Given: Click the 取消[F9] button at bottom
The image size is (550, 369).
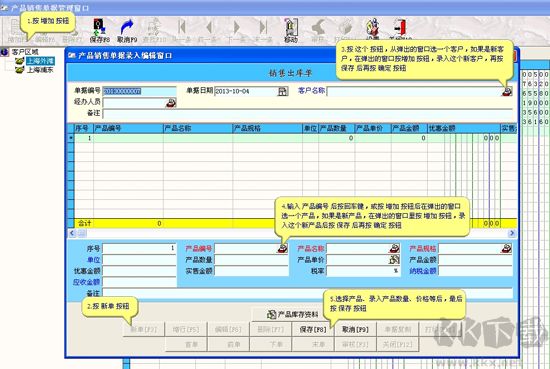Looking at the screenshot, I should coord(355,329).
